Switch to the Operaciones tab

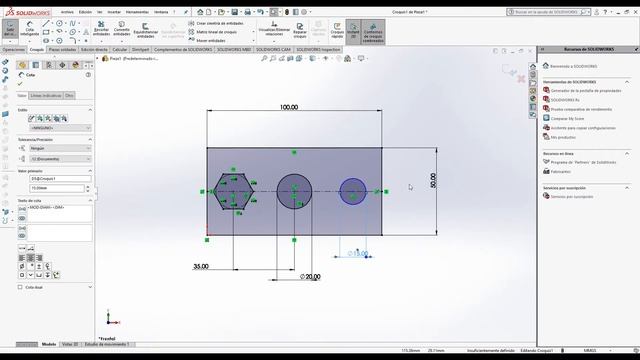pos(13,49)
